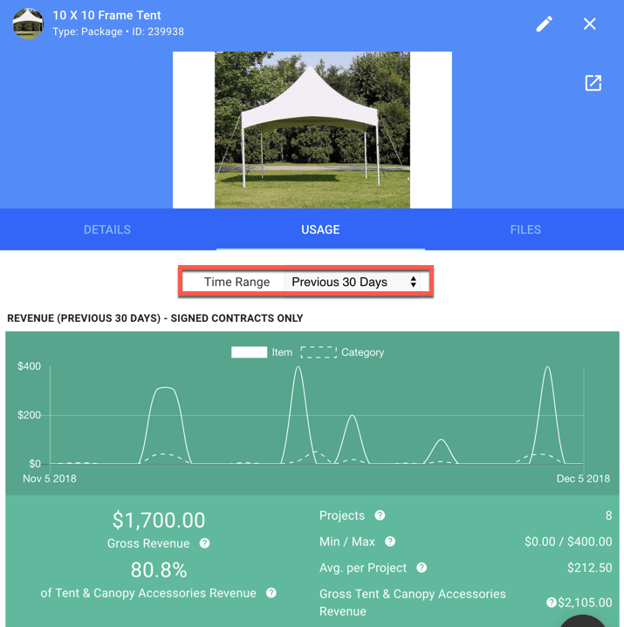Click the $400 y-axis label
The height and width of the screenshot is (627, 624).
coord(29,366)
